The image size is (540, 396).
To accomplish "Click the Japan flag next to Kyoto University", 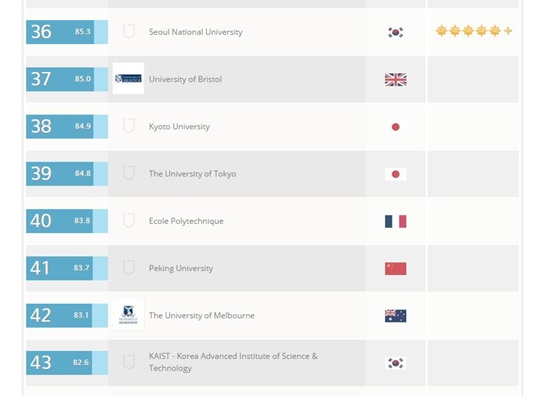I will tap(395, 127).
